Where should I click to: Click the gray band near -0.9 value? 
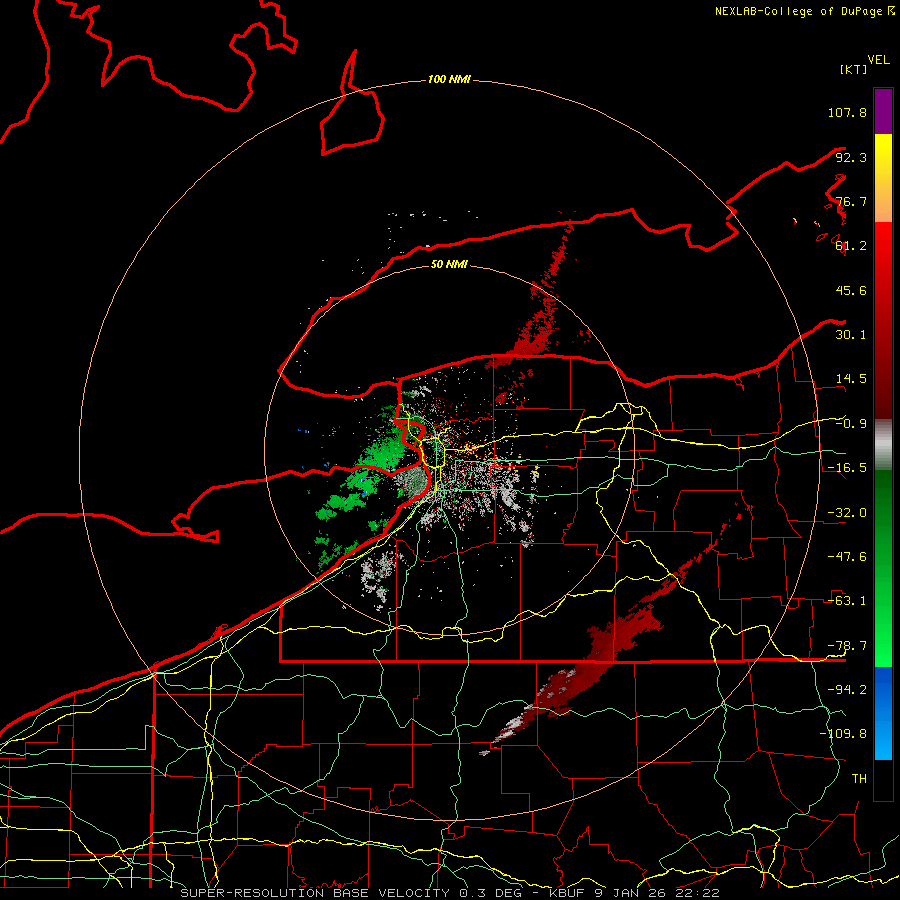point(883,444)
